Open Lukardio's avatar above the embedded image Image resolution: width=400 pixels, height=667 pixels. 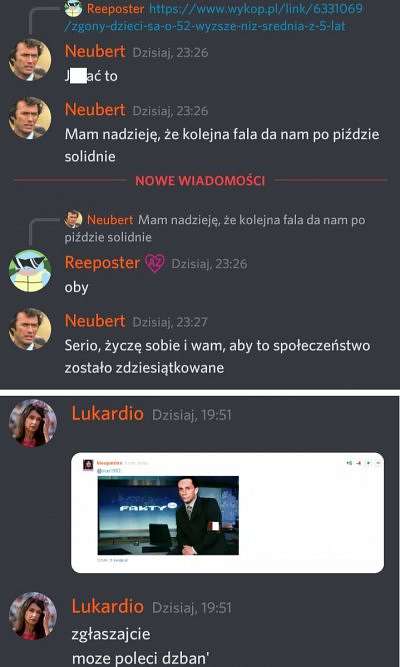point(33,423)
